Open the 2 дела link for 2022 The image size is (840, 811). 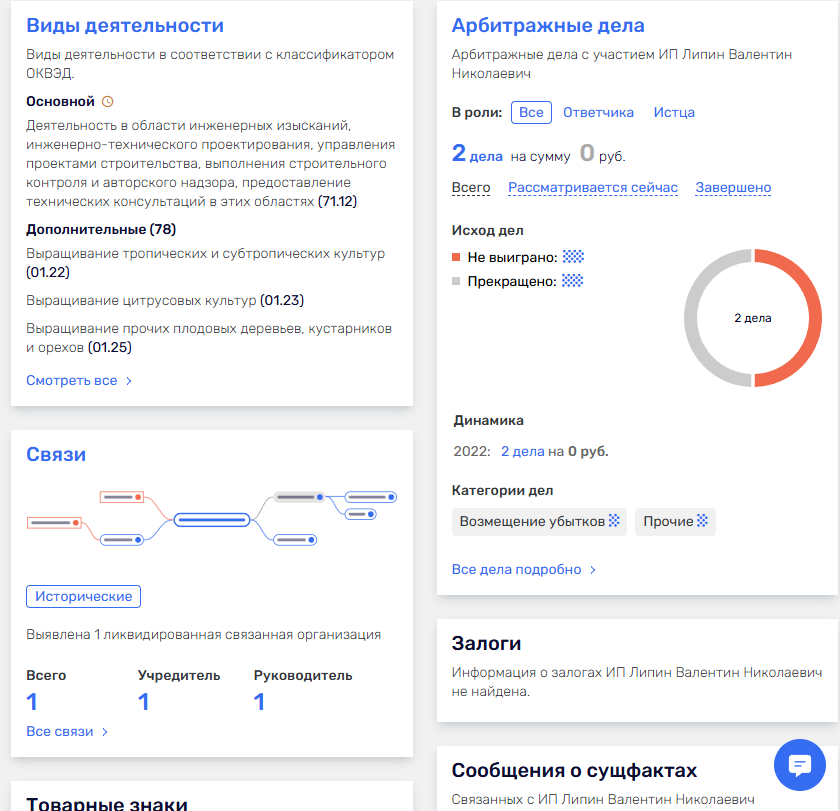(523, 451)
